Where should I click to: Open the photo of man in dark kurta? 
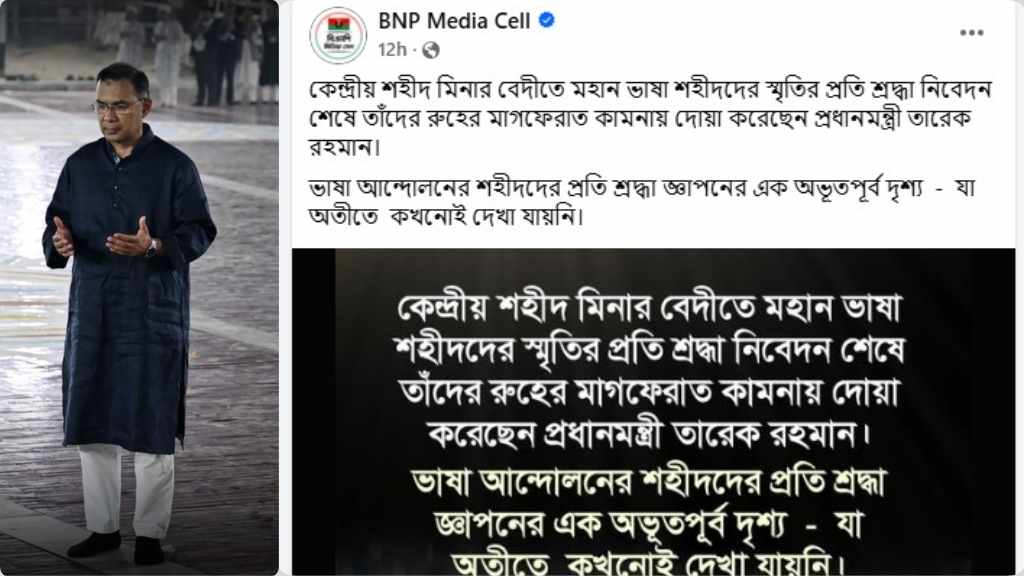pos(139,287)
